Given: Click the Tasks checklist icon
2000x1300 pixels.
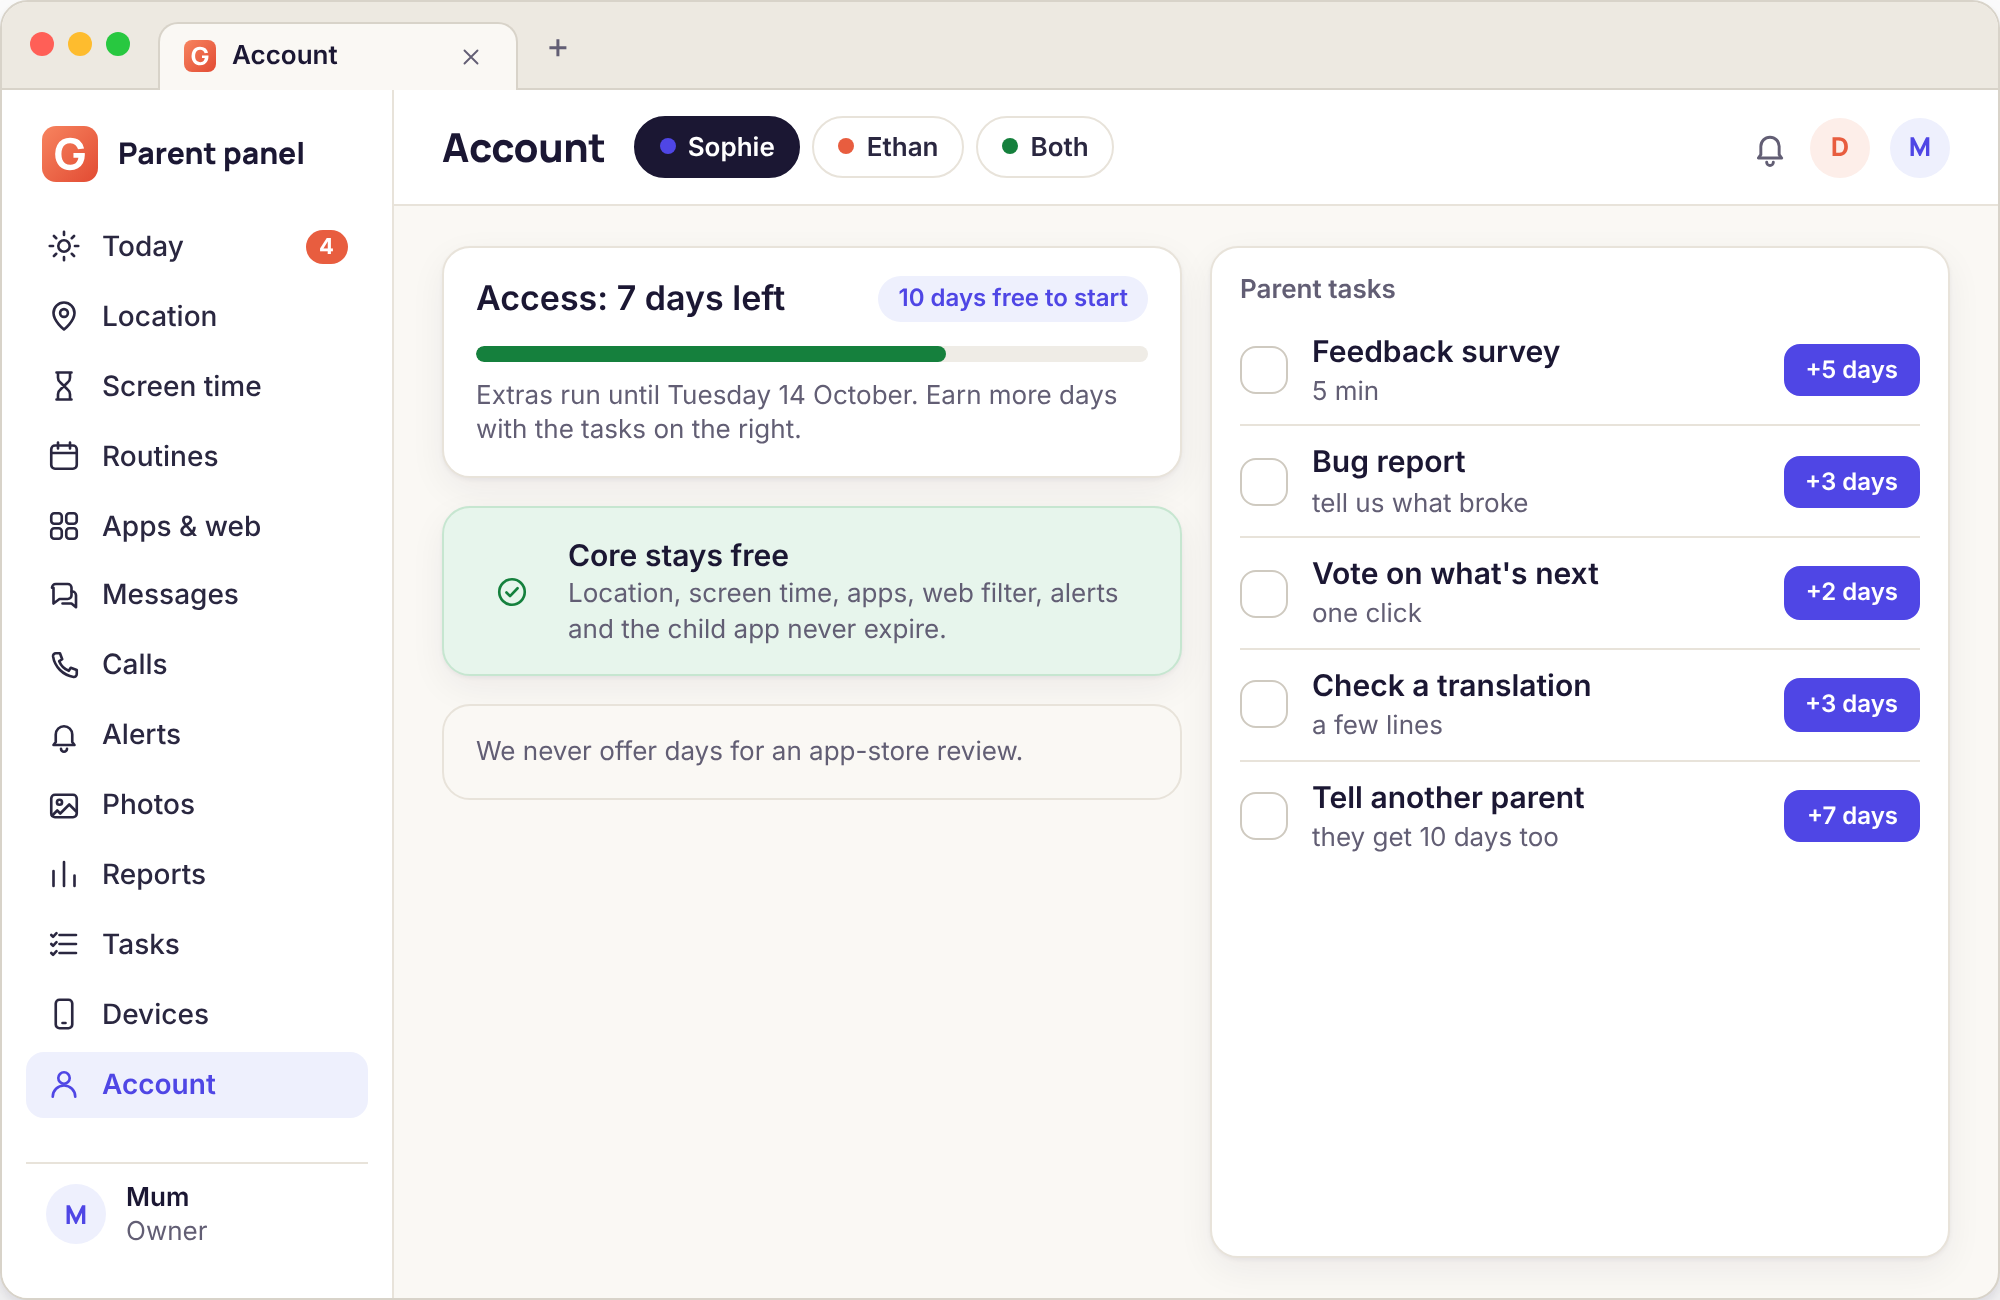Looking at the screenshot, I should pos(64,944).
